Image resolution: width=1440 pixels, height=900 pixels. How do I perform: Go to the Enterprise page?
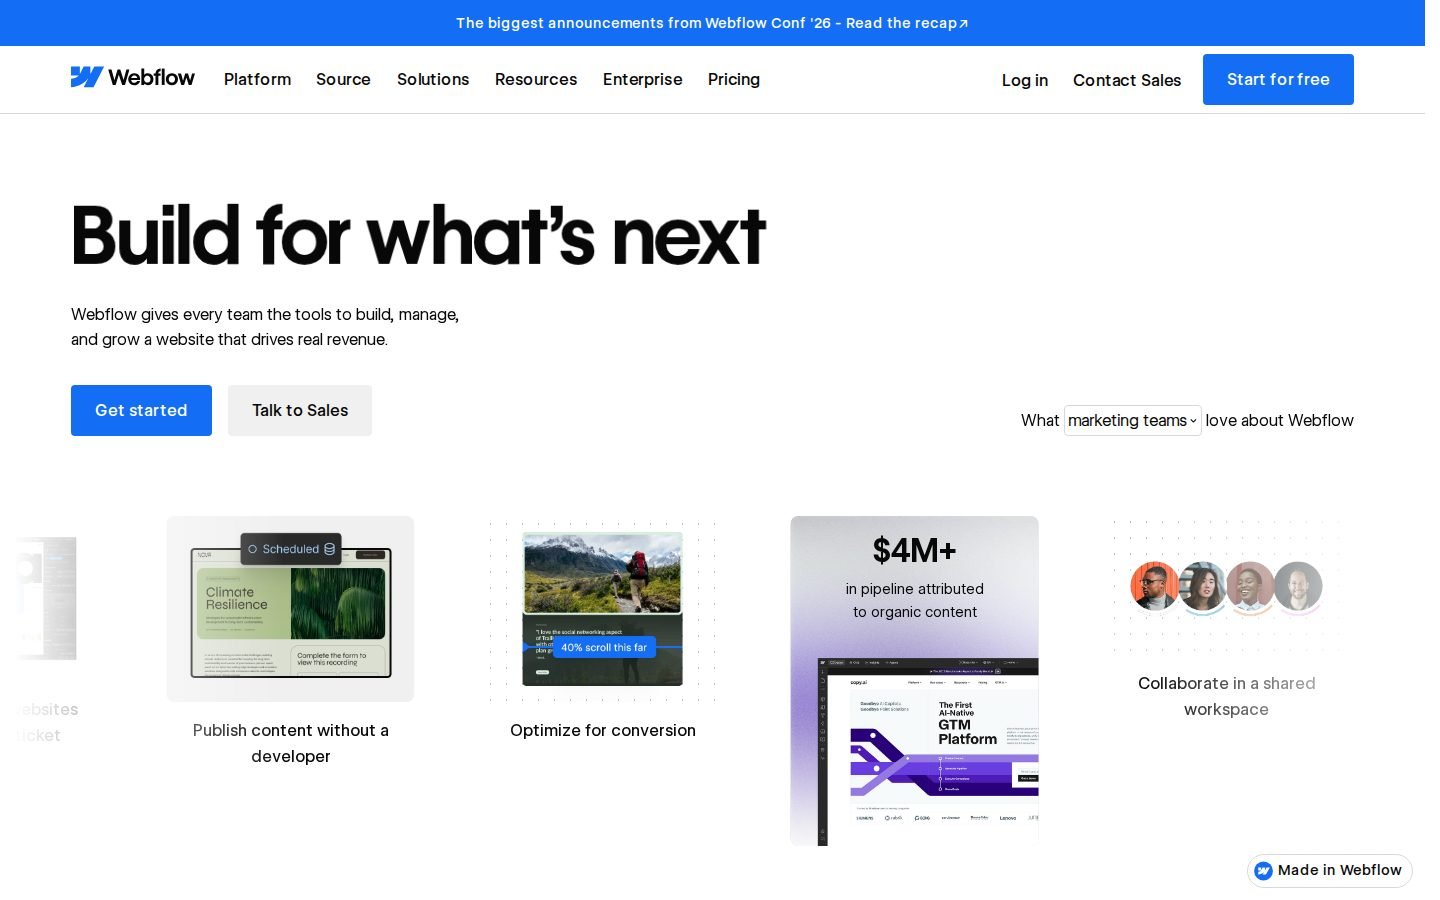(x=642, y=79)
